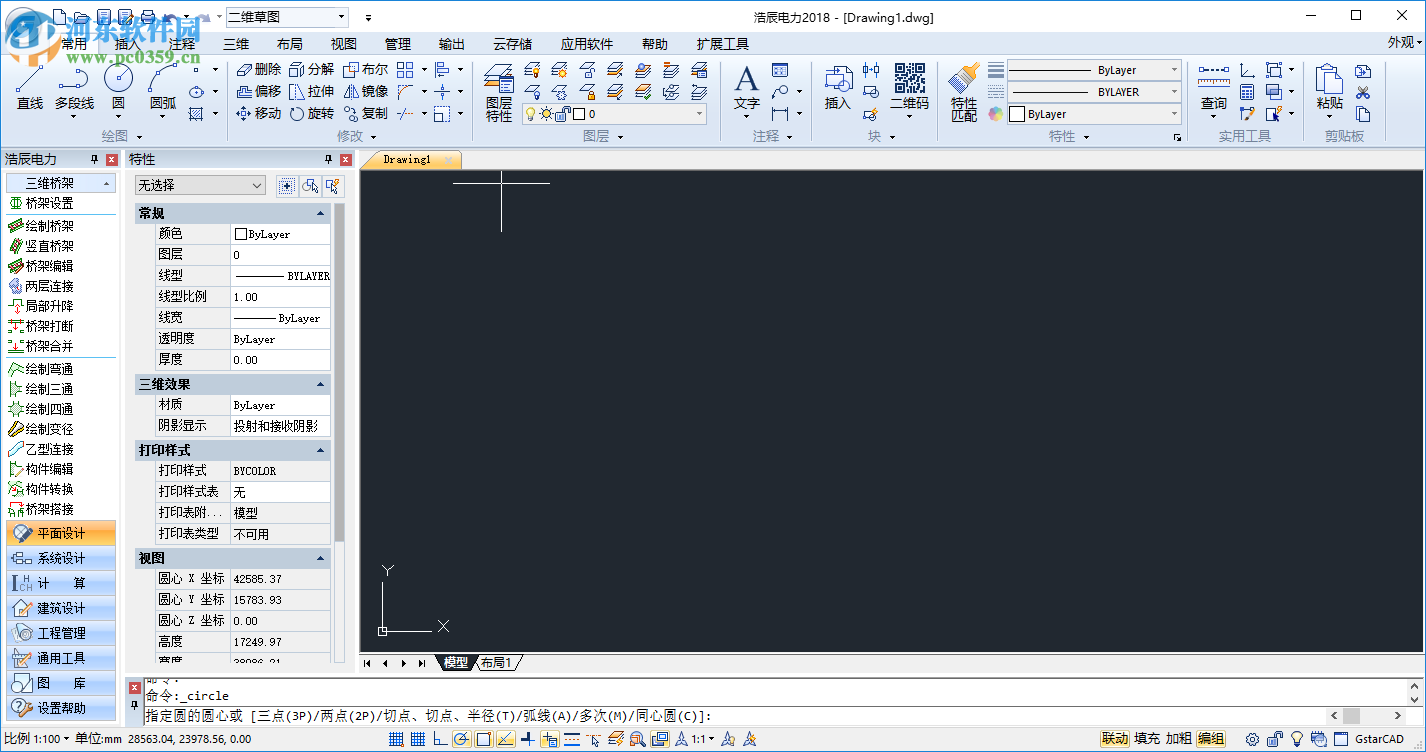
Task: Click the cut scissors icon in 剪贴板
Action: point(1363,93)
